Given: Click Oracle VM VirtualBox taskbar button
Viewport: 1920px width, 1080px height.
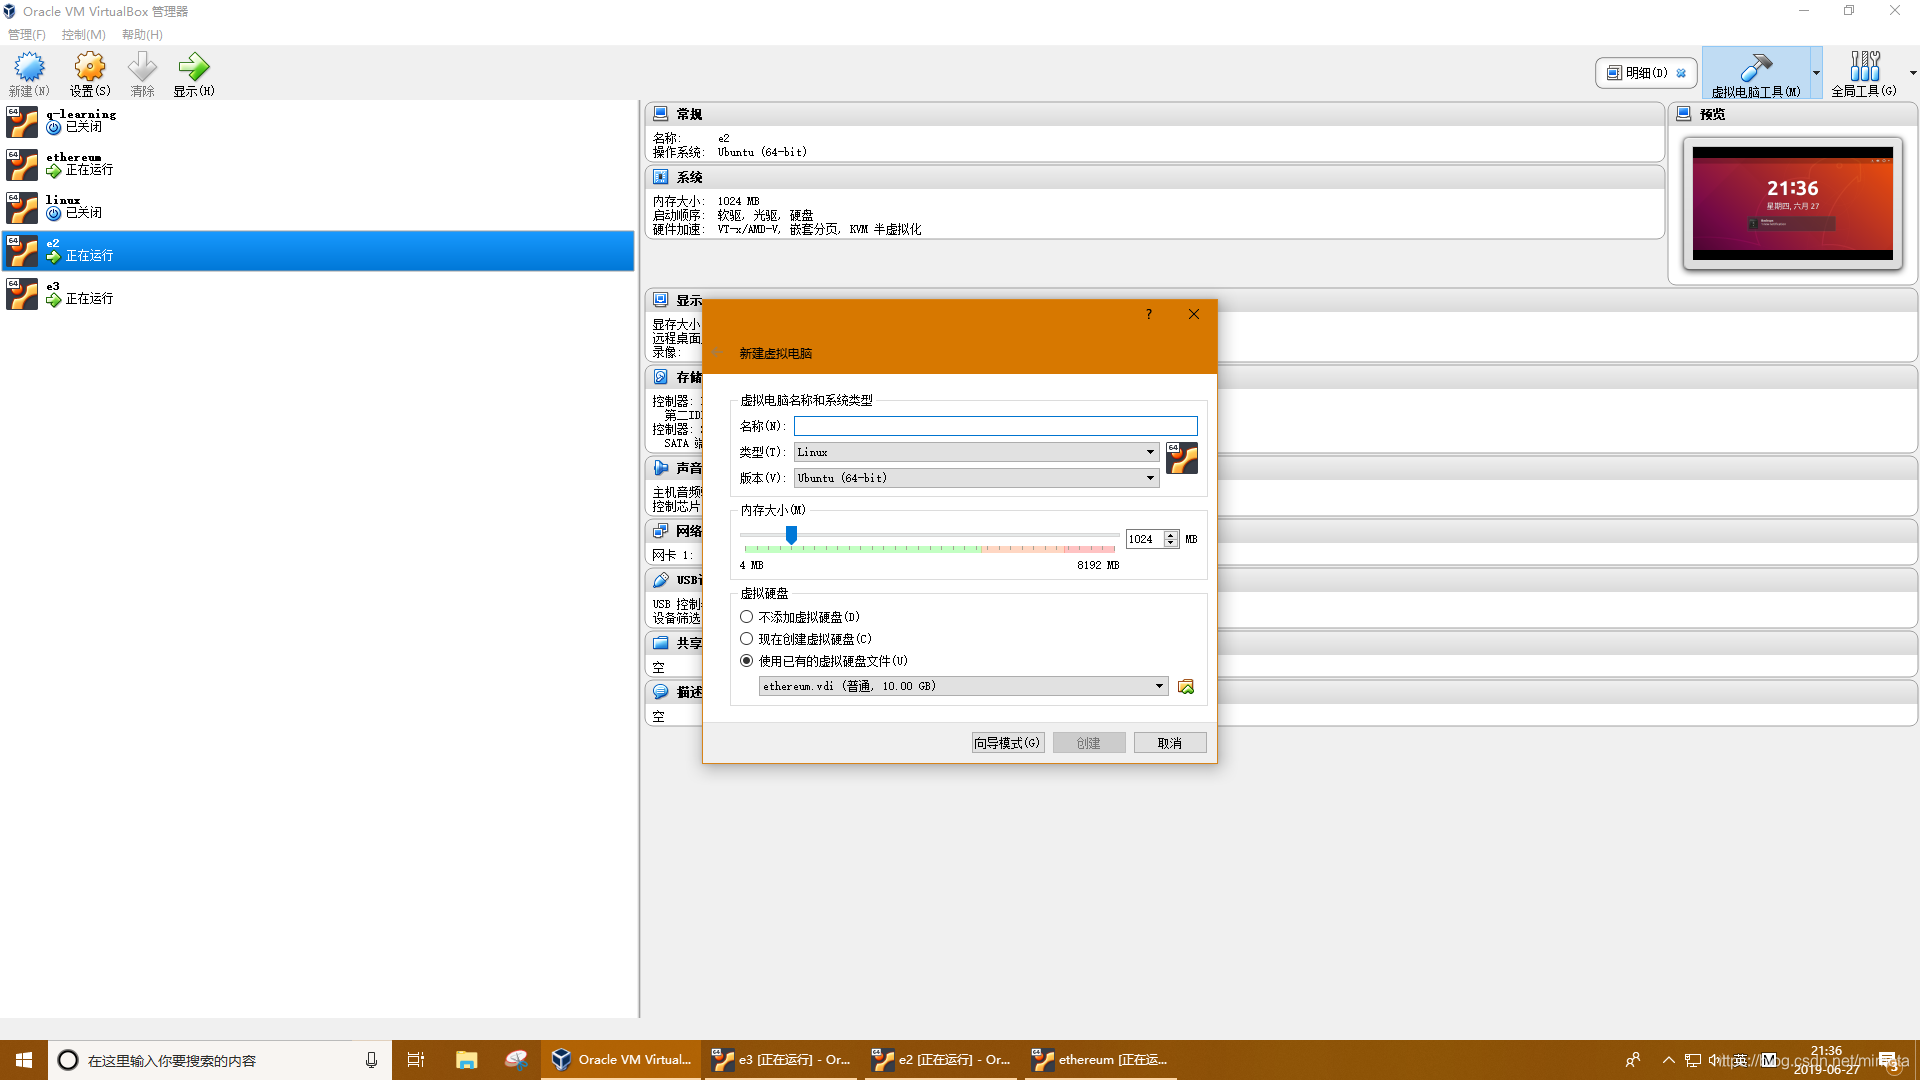Looking at the screenshot, I should coord(621,1060).
